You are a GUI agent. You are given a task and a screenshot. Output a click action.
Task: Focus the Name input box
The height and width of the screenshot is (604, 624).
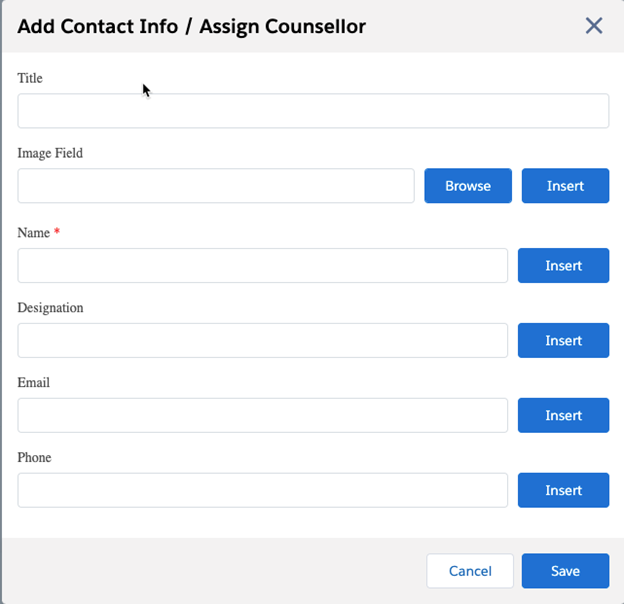(263, 266)
